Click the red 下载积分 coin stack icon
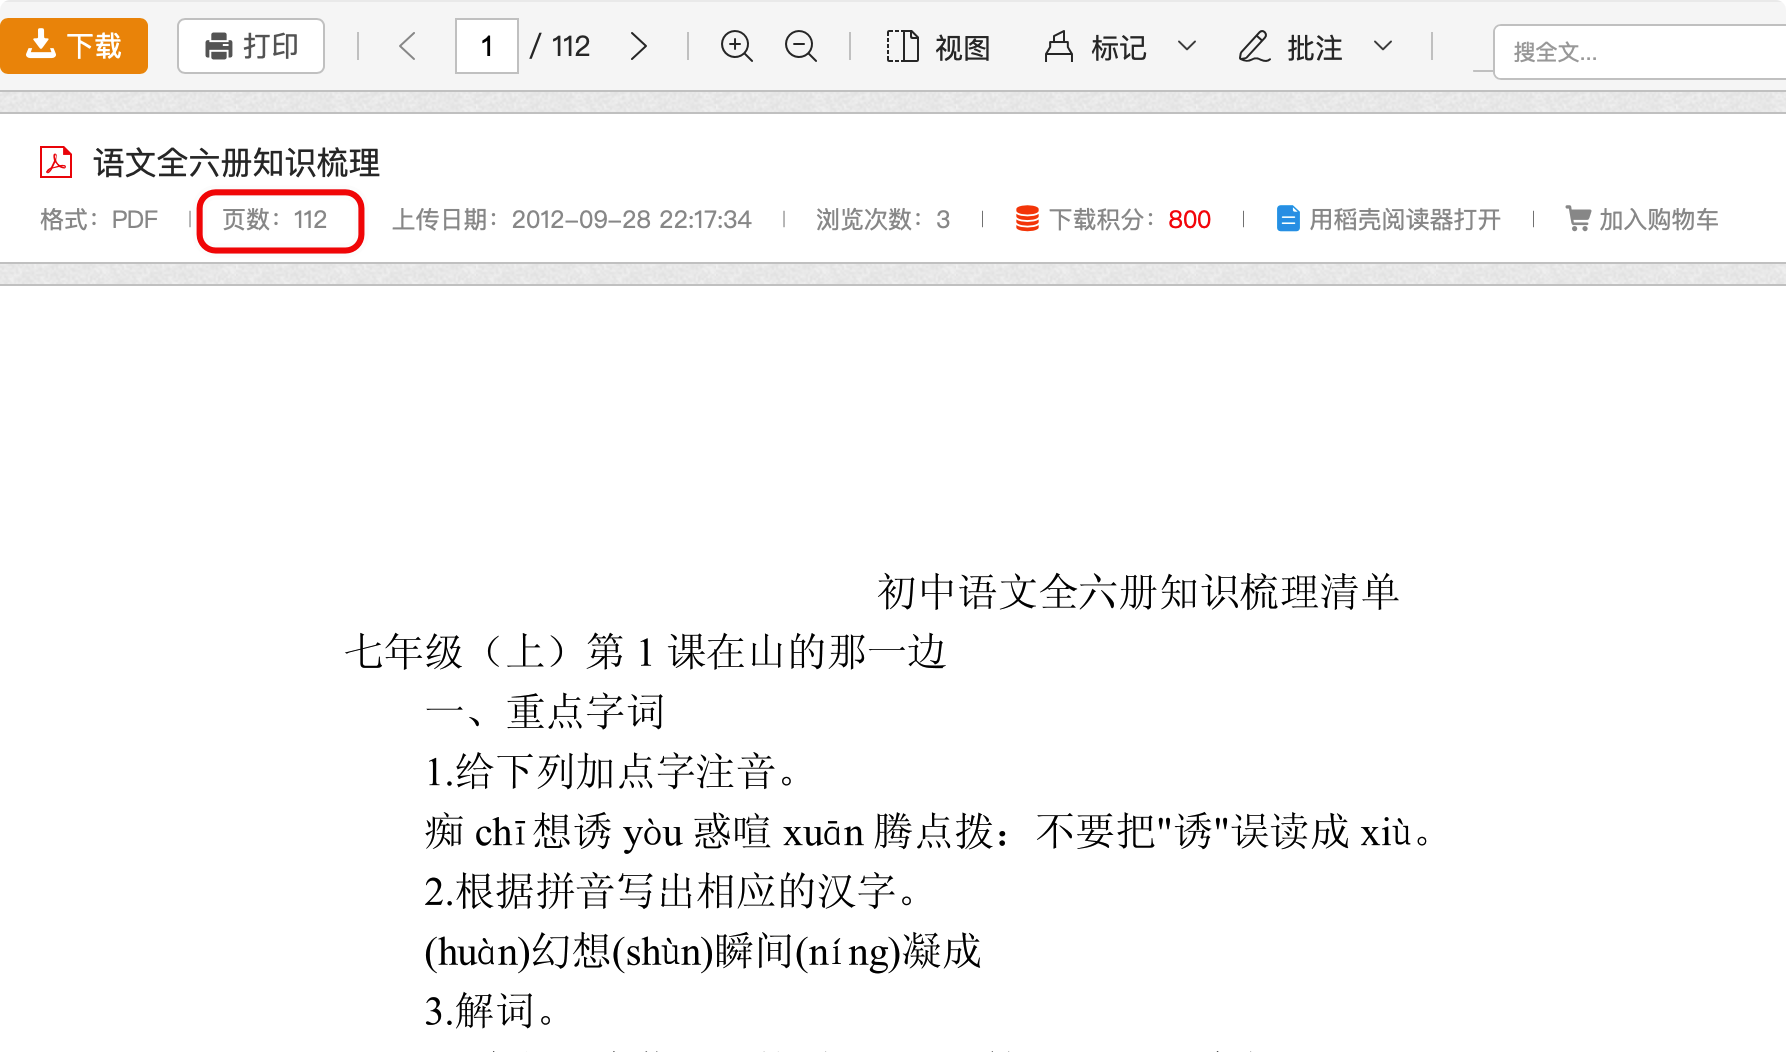 [x=1027, y=219]
